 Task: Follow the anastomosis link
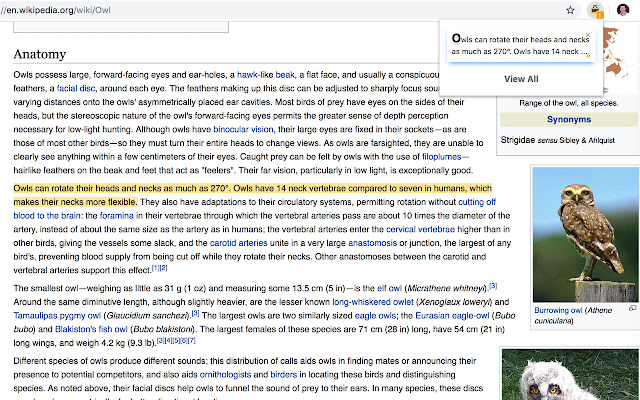click(x=372, y=243)
